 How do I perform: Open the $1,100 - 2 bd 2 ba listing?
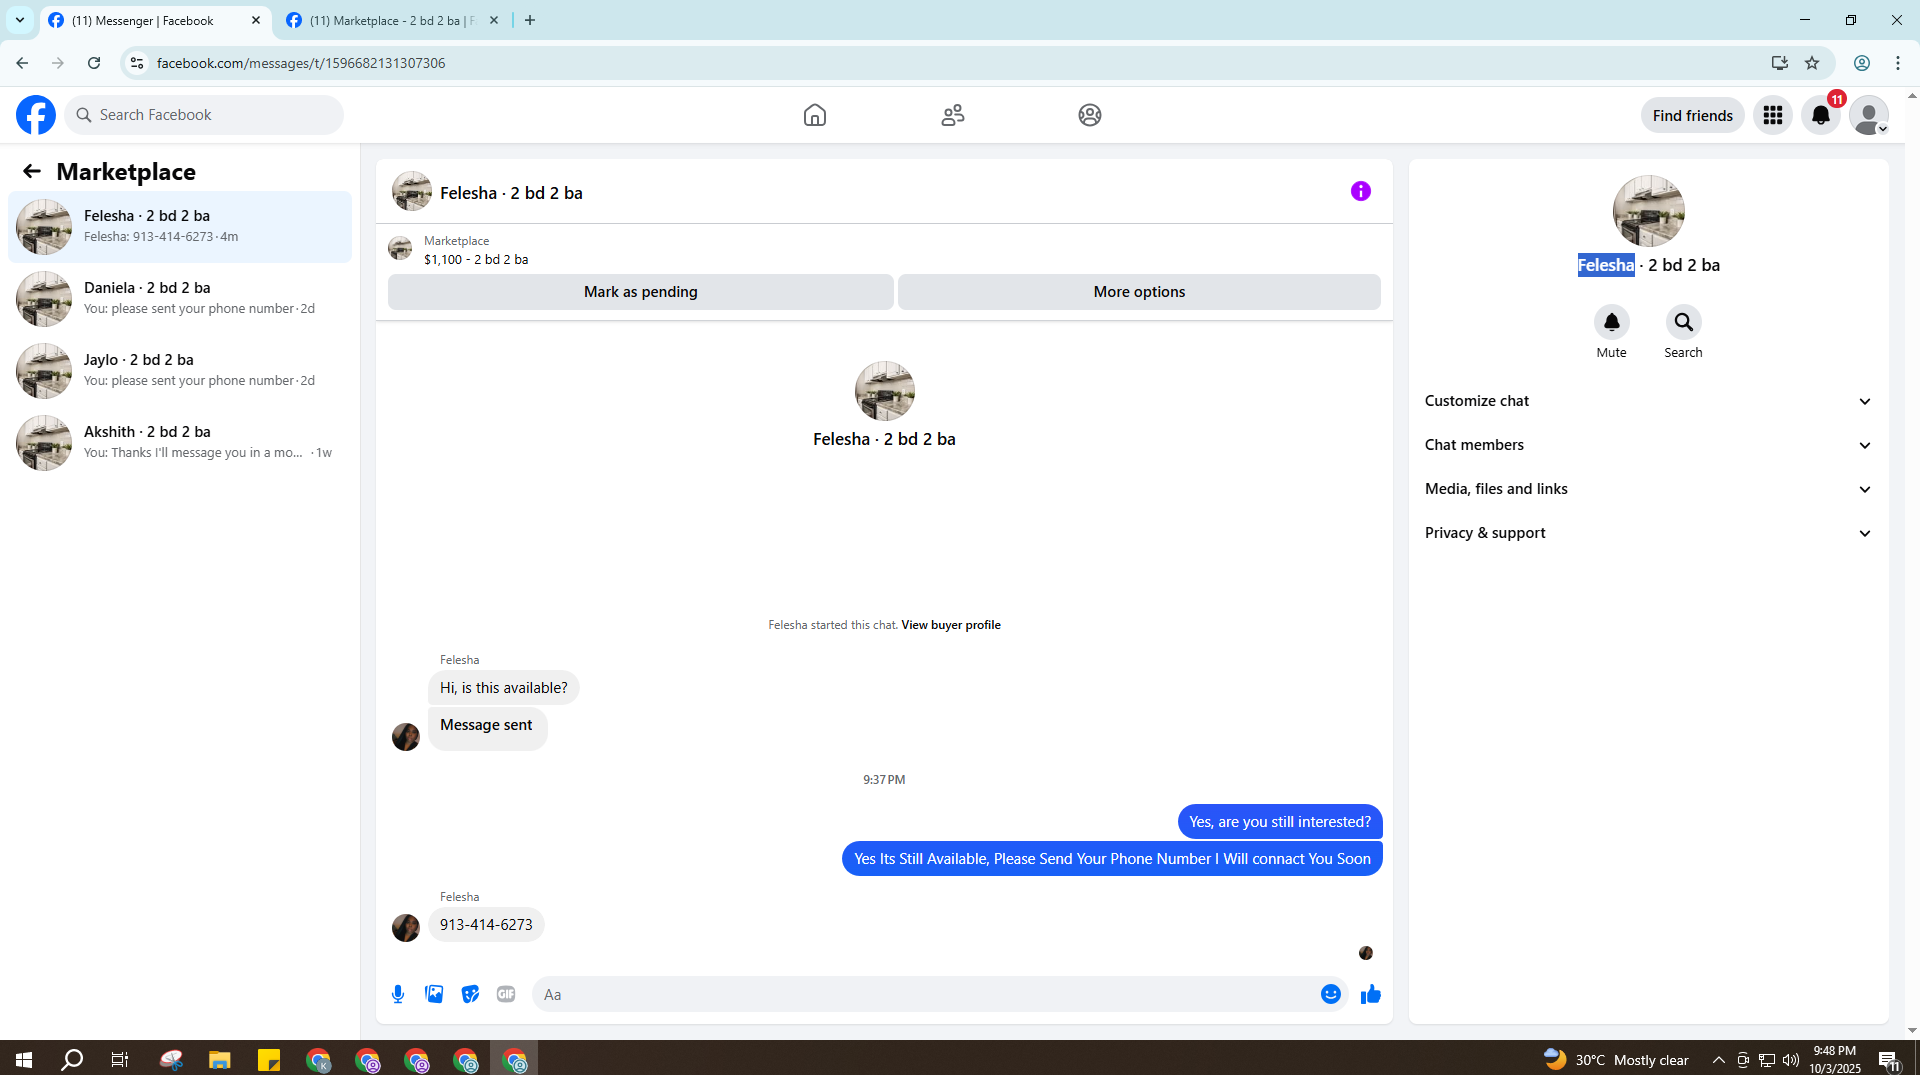(476, 260)
